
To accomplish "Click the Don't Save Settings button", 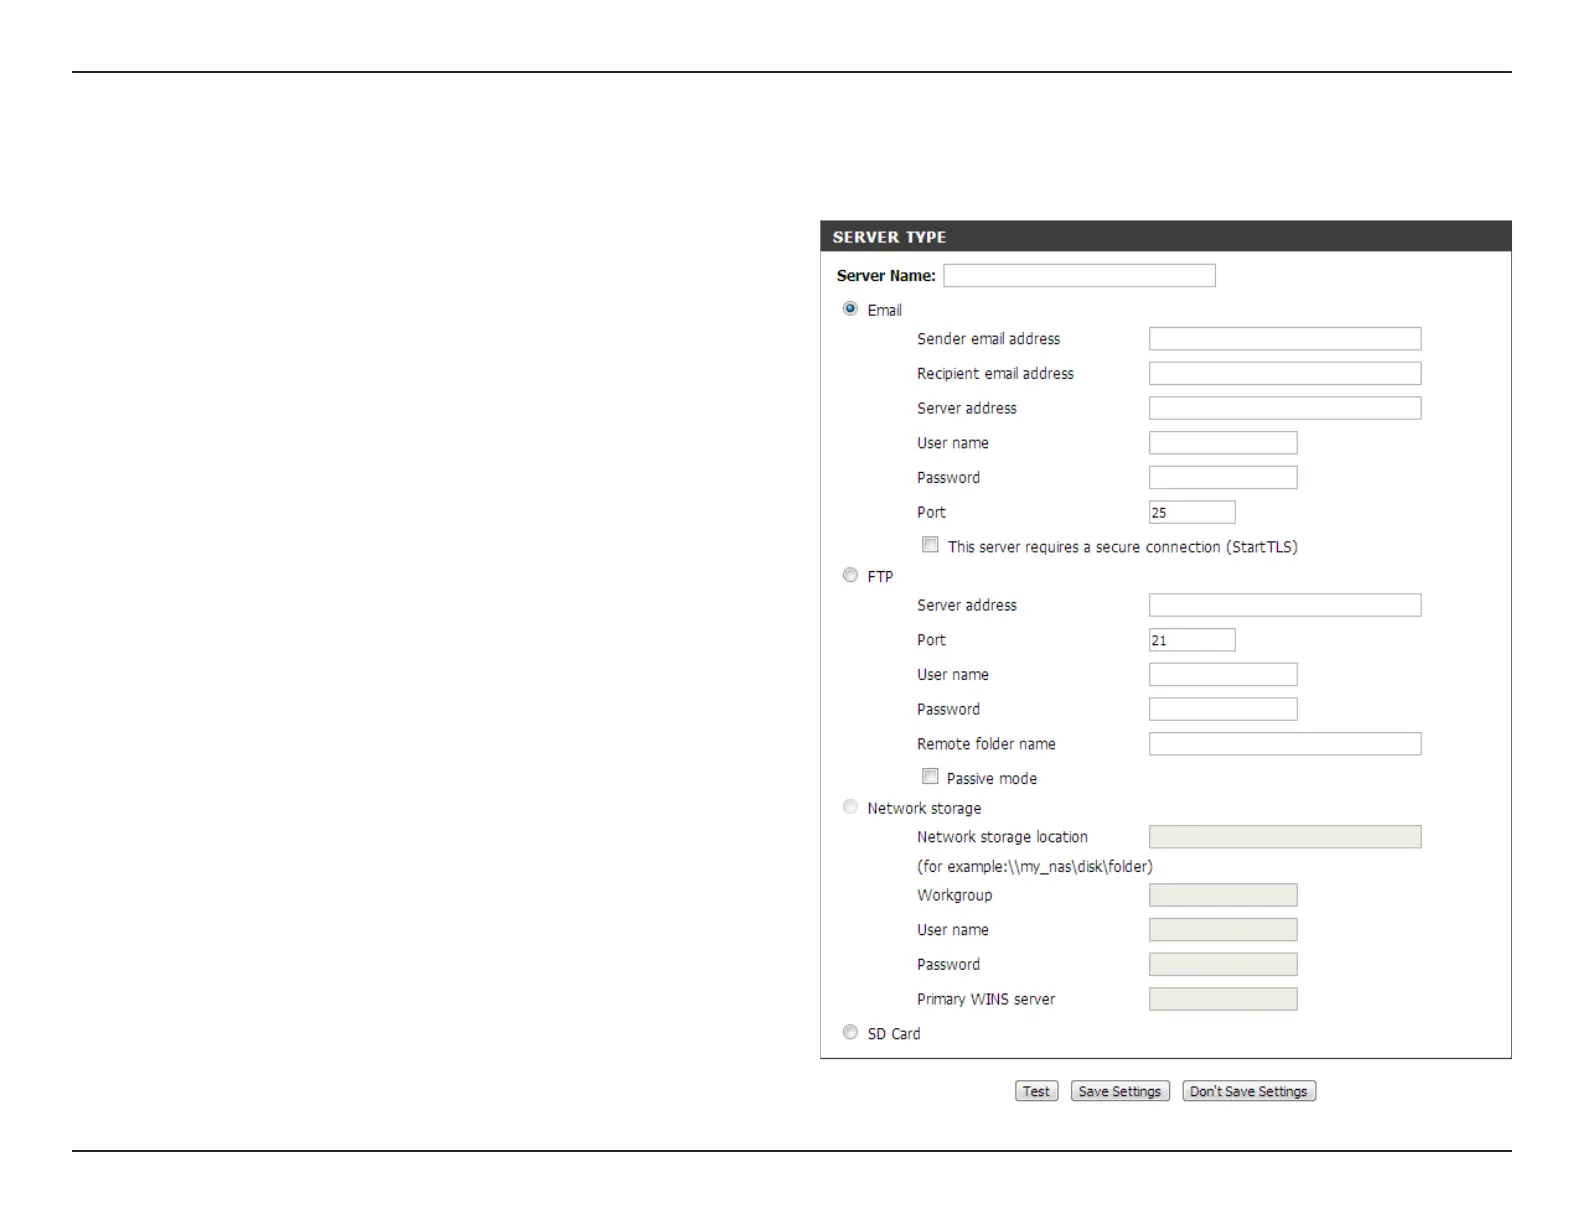I will tap(1249, 1091).
